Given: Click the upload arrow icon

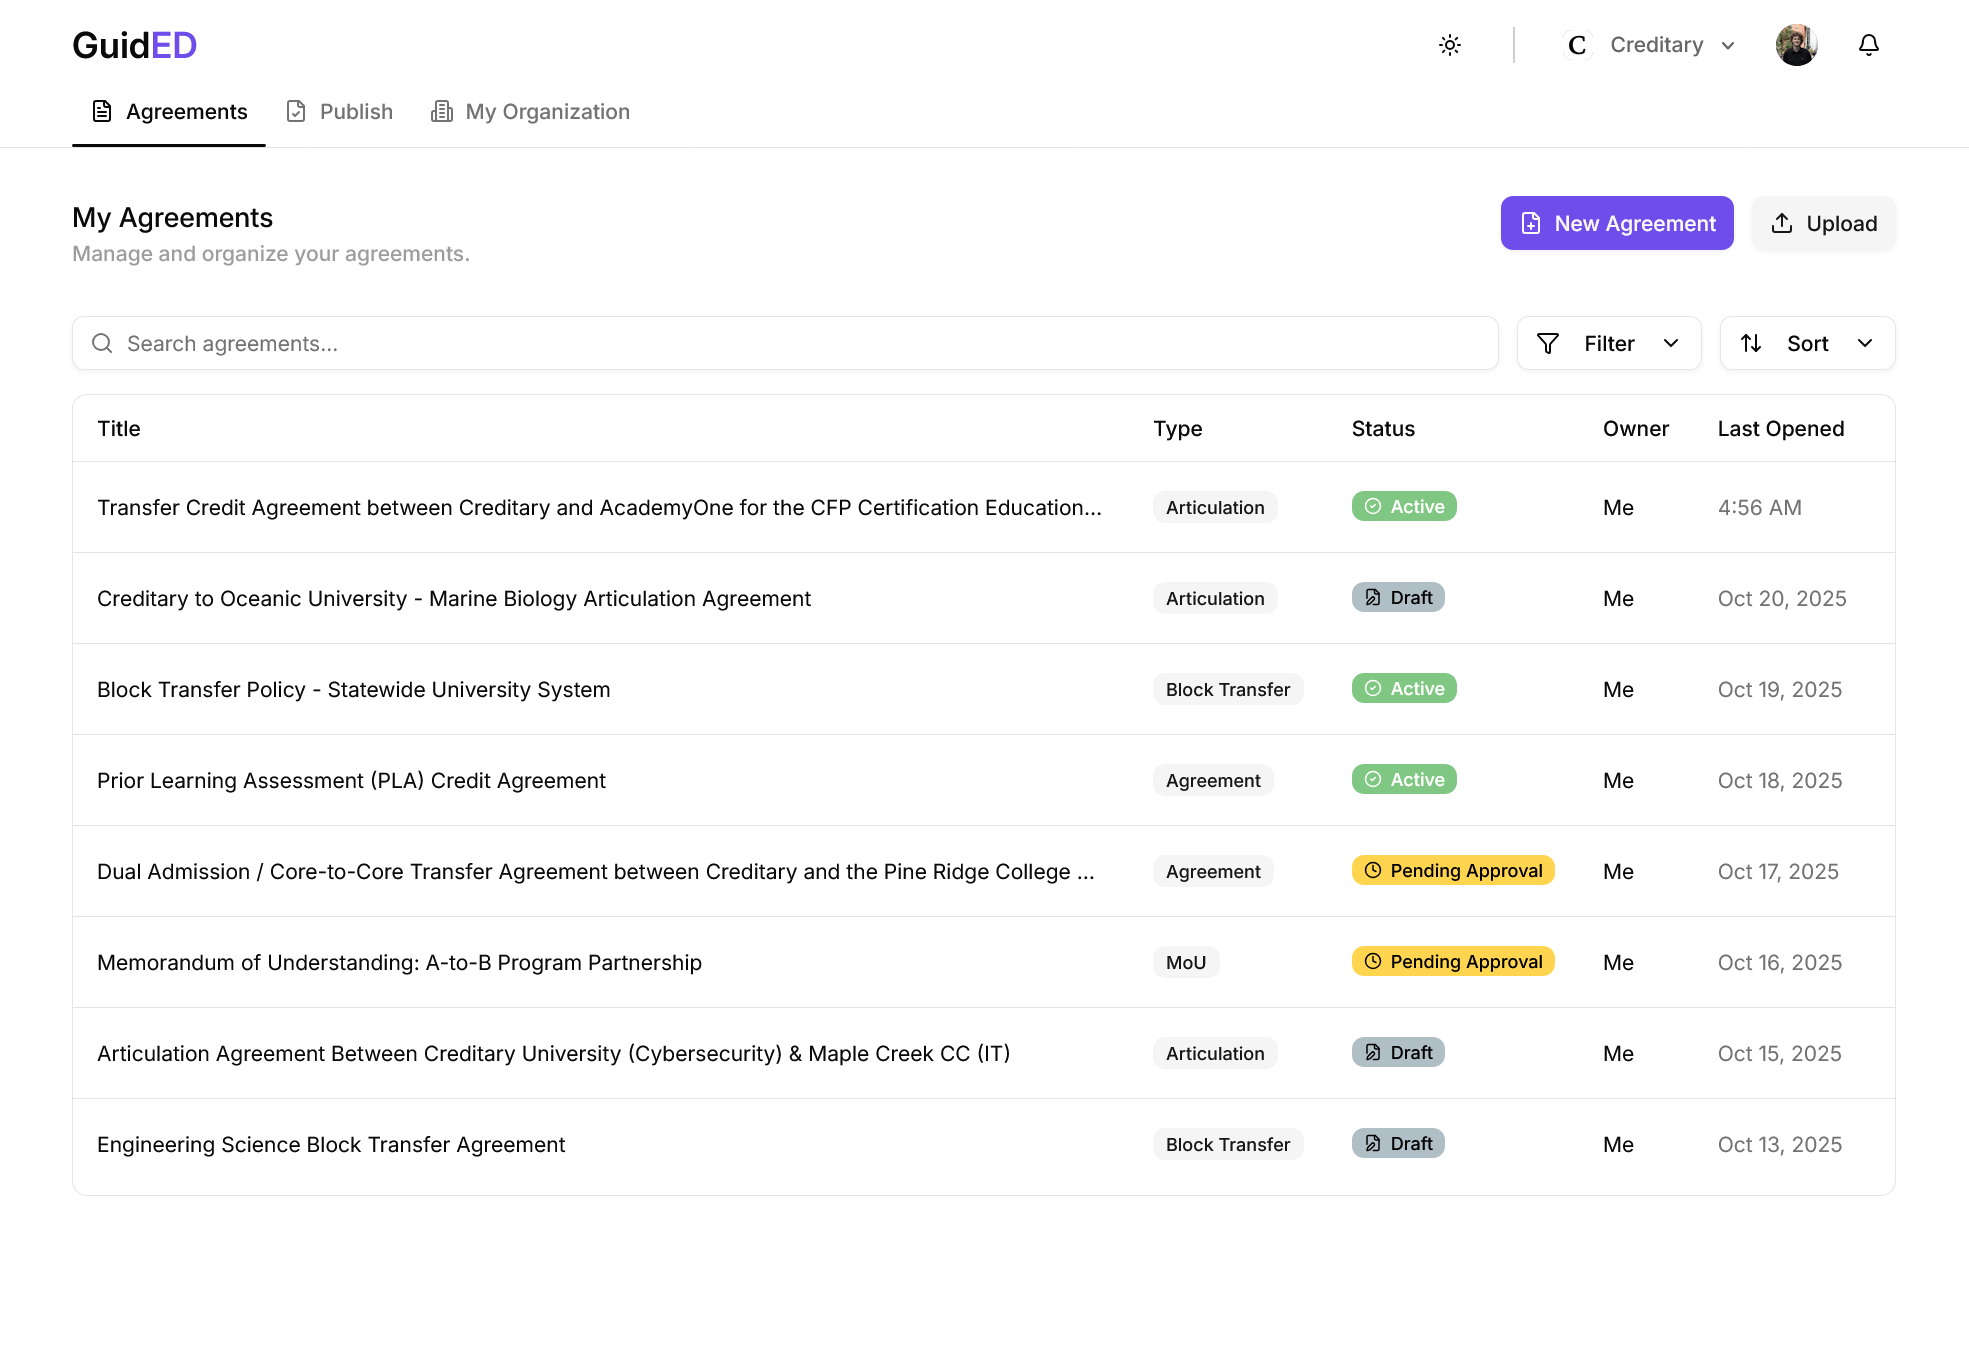Looking at the screenshot, I should point(1783,223).
